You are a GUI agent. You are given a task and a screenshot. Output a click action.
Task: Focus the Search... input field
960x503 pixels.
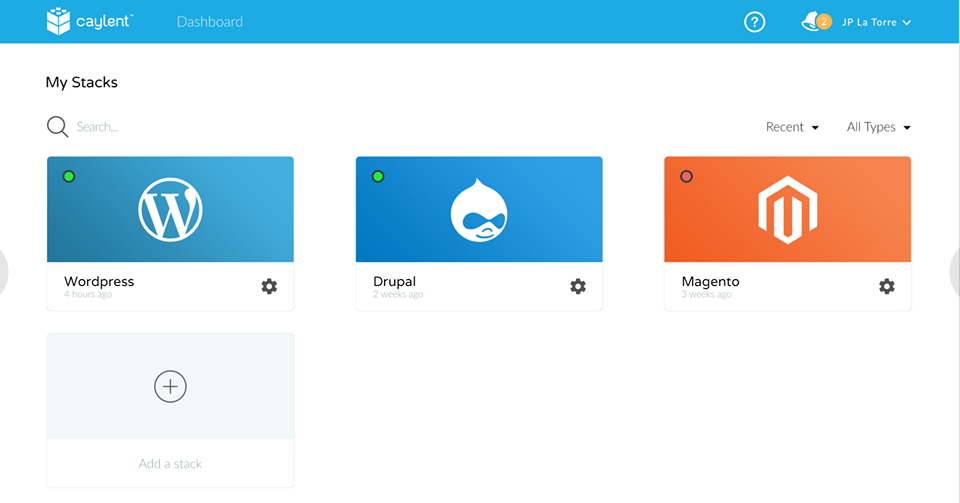97,127
